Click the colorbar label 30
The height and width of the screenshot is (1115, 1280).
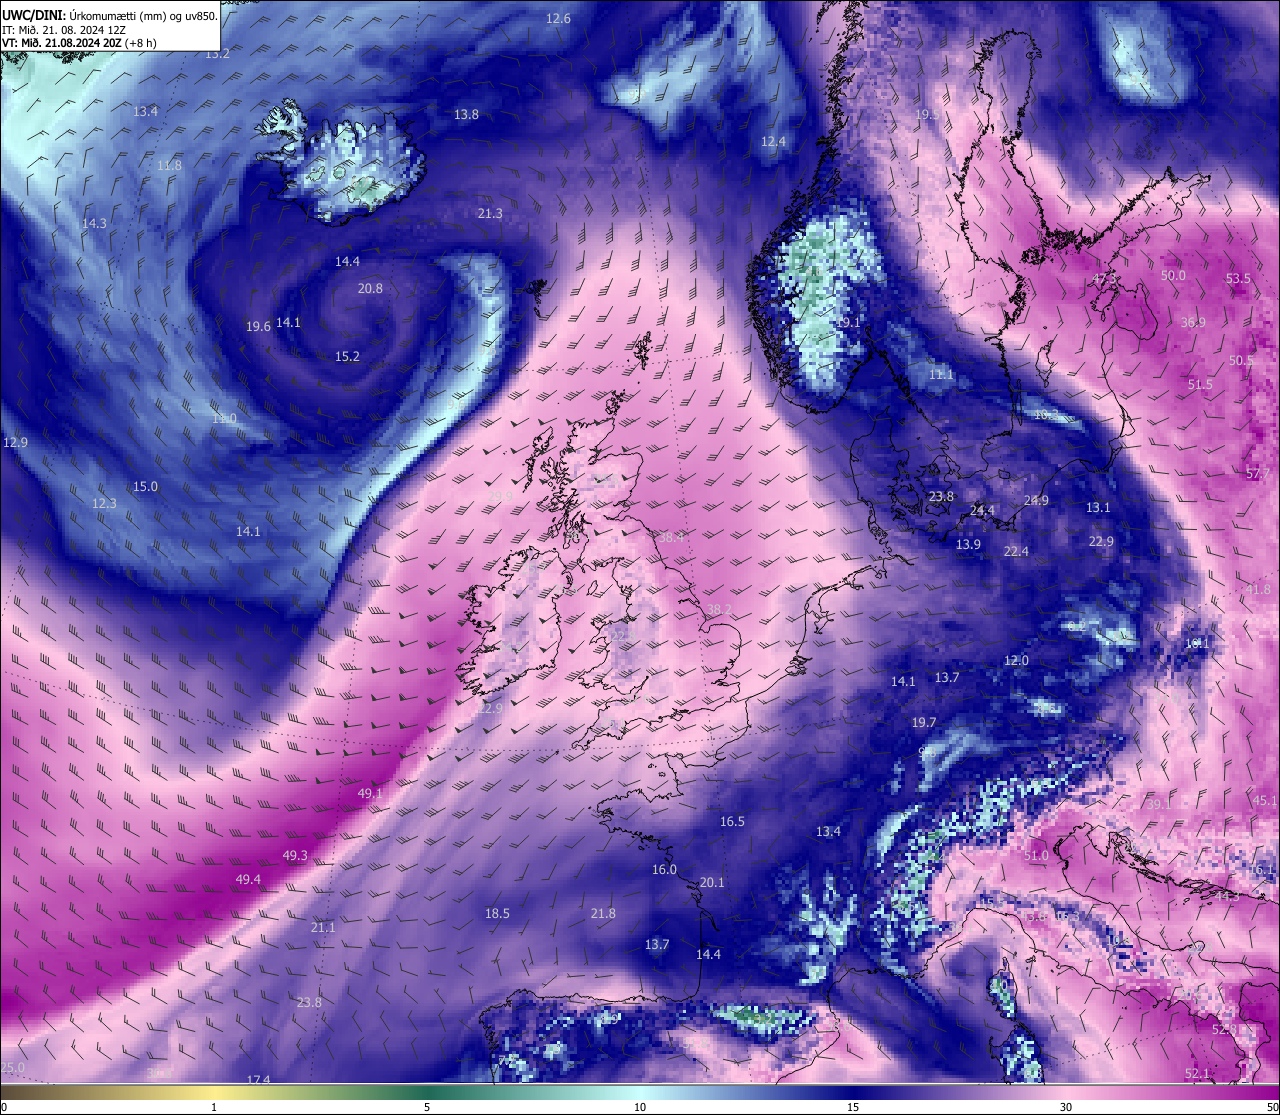(x=1066, y=1107)
